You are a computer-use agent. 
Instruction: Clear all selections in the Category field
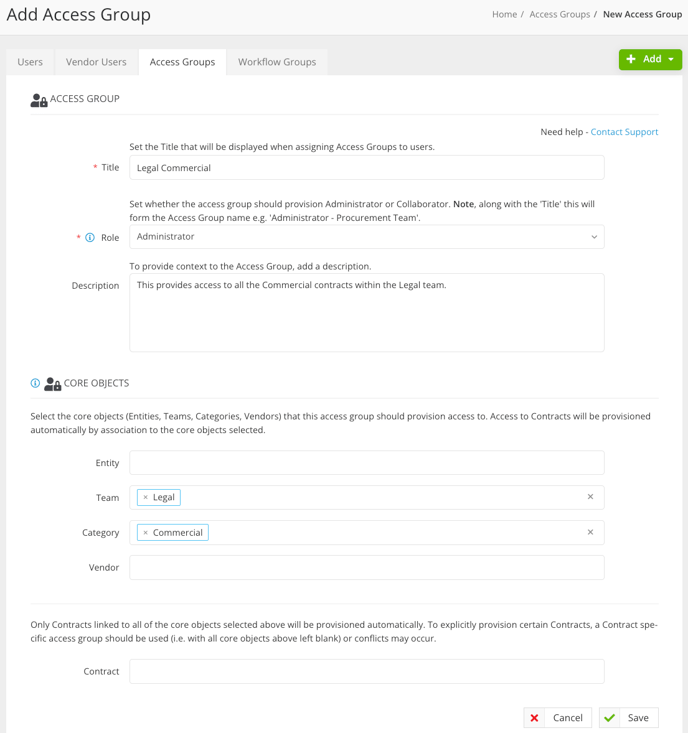[x=590, y=532]
